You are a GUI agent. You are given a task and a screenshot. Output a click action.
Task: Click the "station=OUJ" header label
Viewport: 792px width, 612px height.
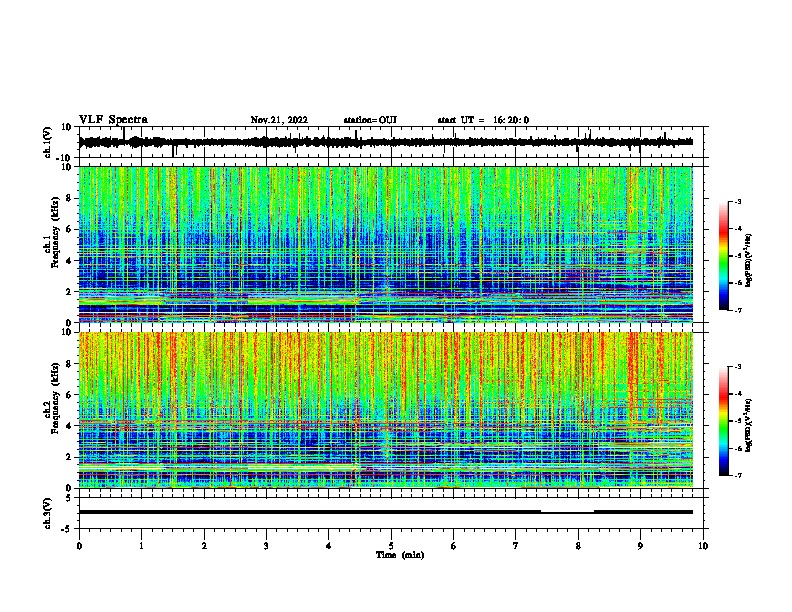click(370, 120)
